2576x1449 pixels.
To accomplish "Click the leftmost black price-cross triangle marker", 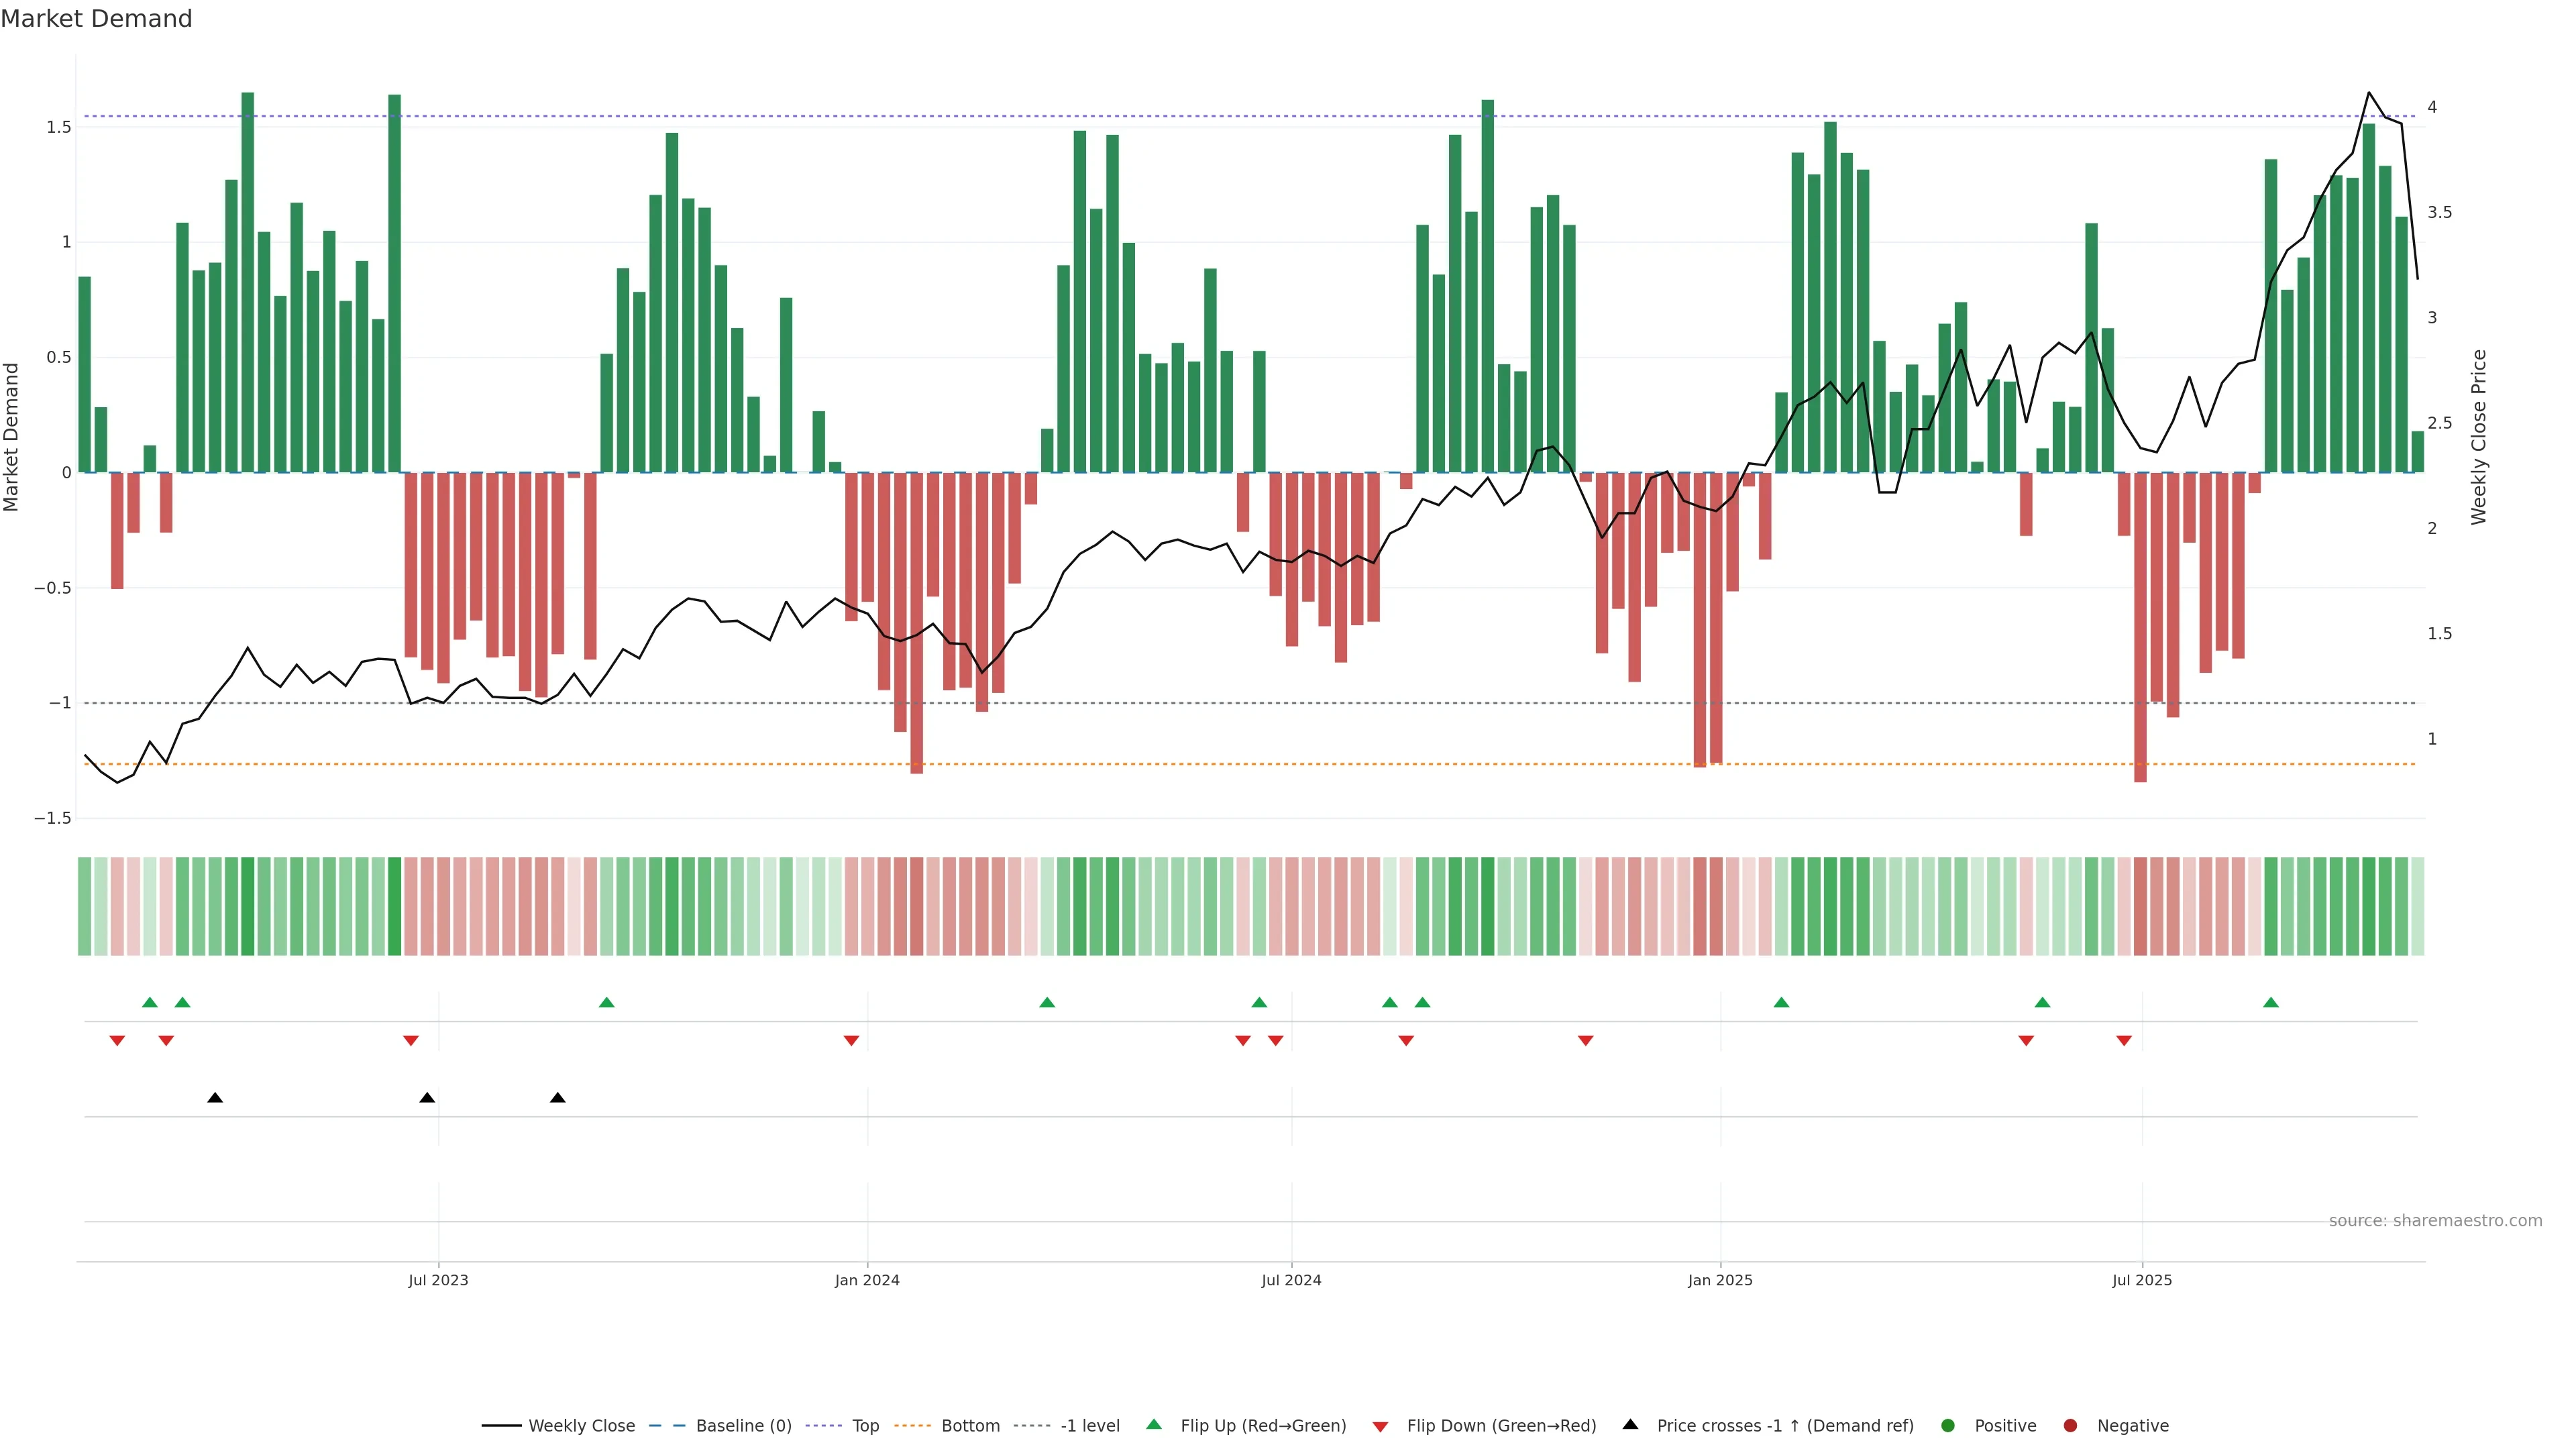I will [x=215, y=1098].
